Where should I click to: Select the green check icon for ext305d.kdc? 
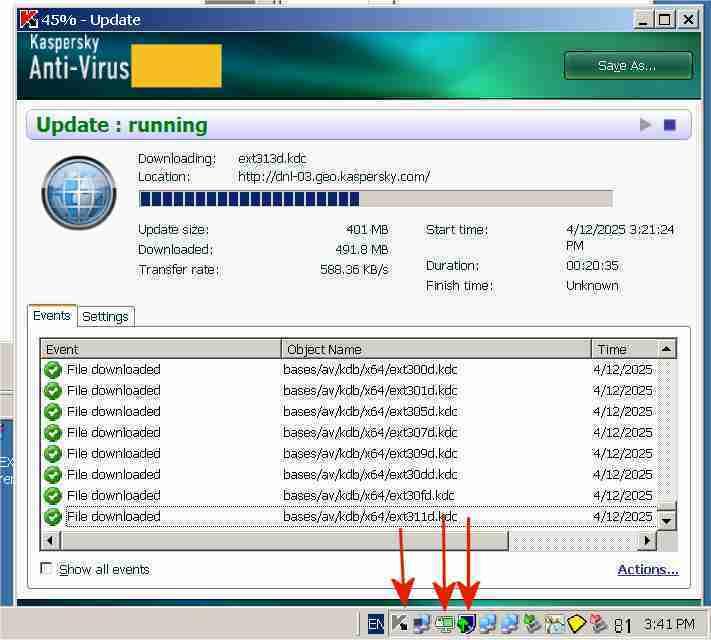(53, 411)
